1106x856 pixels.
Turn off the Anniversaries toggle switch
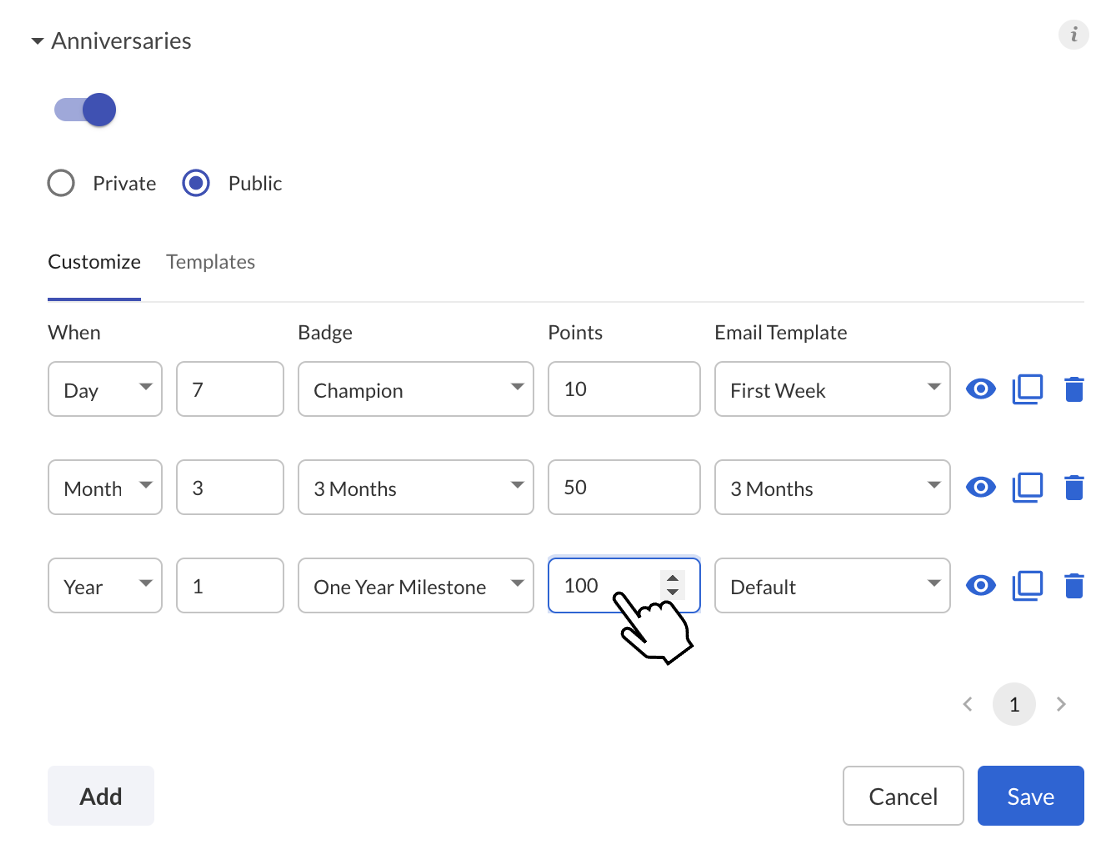[x=85, y=109]
